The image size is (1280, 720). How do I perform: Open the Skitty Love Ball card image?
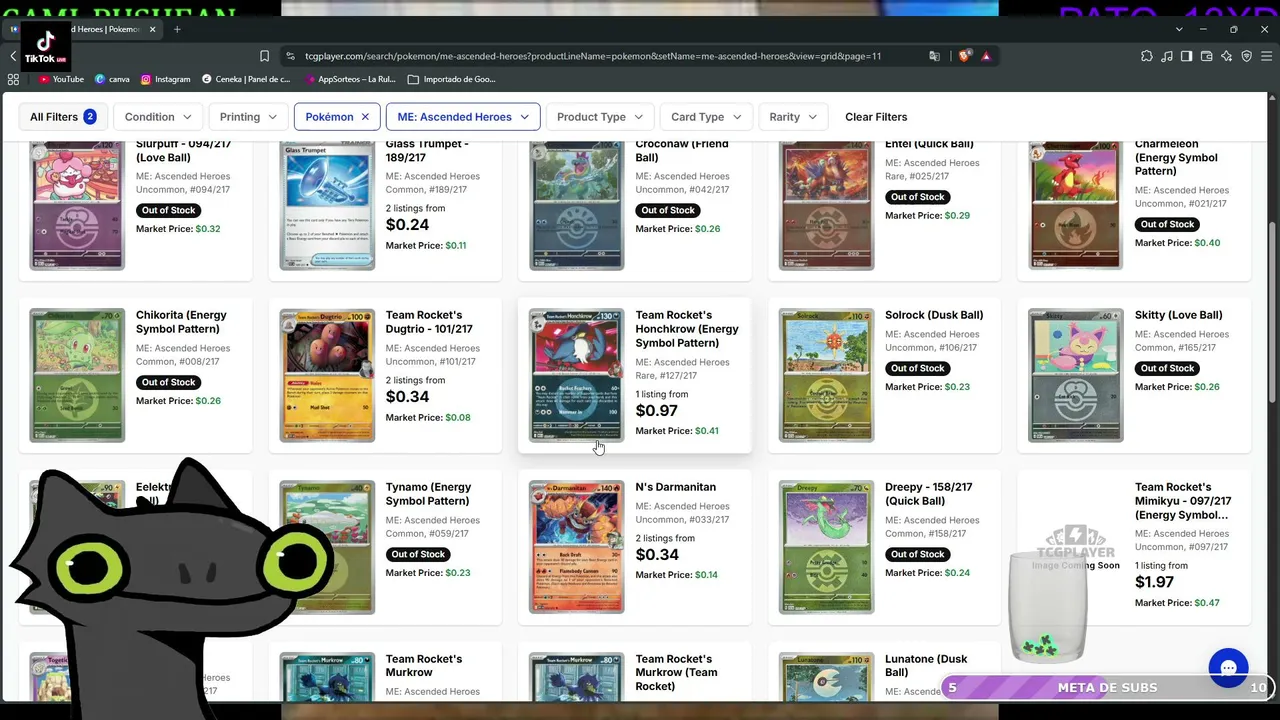pos(1076,375)
